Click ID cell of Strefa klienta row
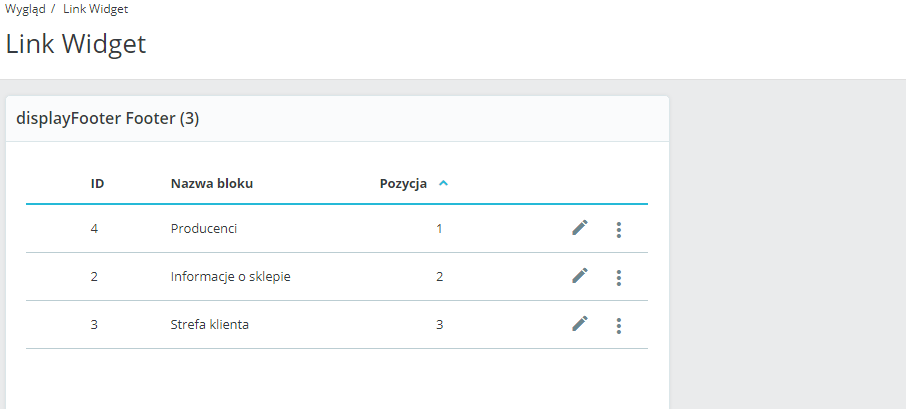 point(94,325)
